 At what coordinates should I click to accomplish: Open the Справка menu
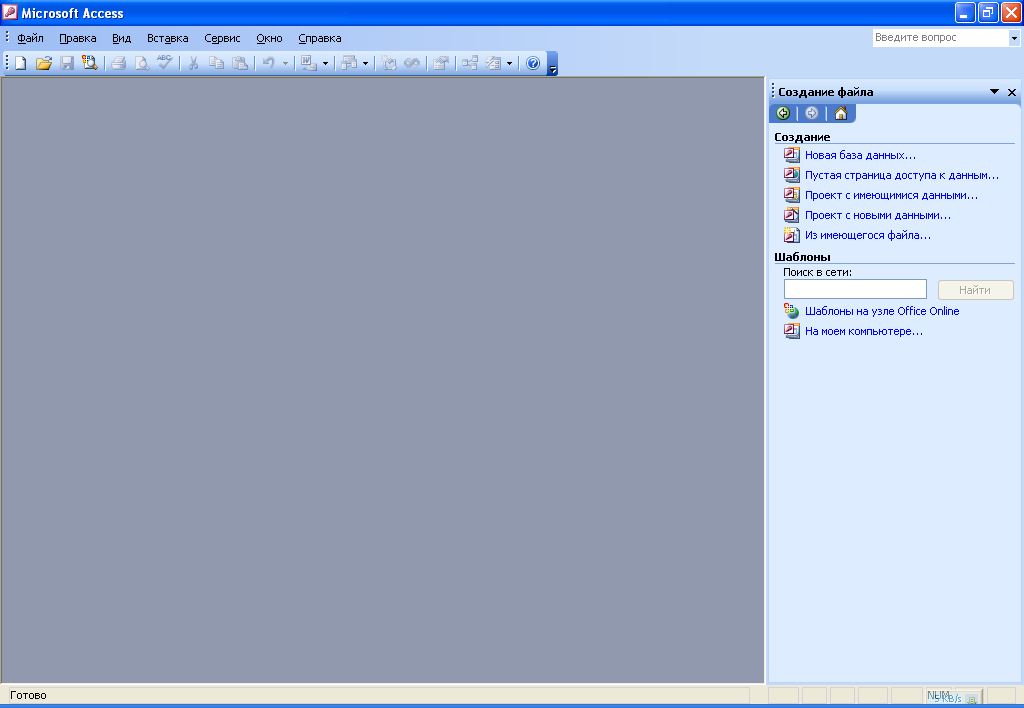point(320,38)
